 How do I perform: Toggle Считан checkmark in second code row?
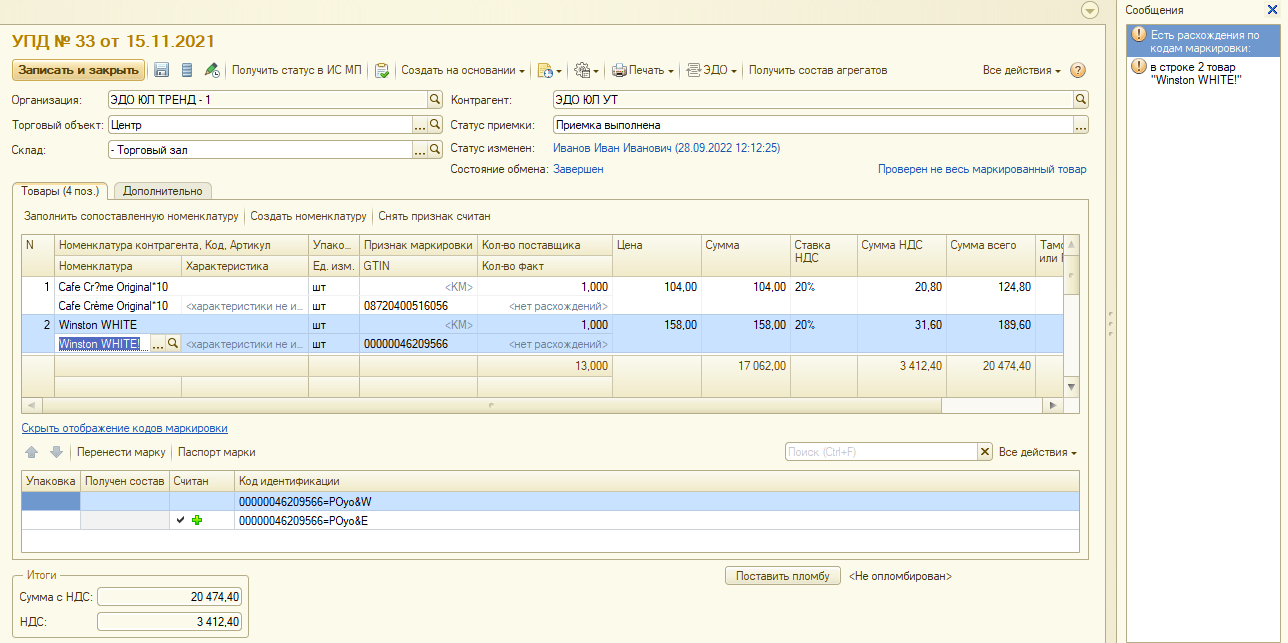click(180, 520)
